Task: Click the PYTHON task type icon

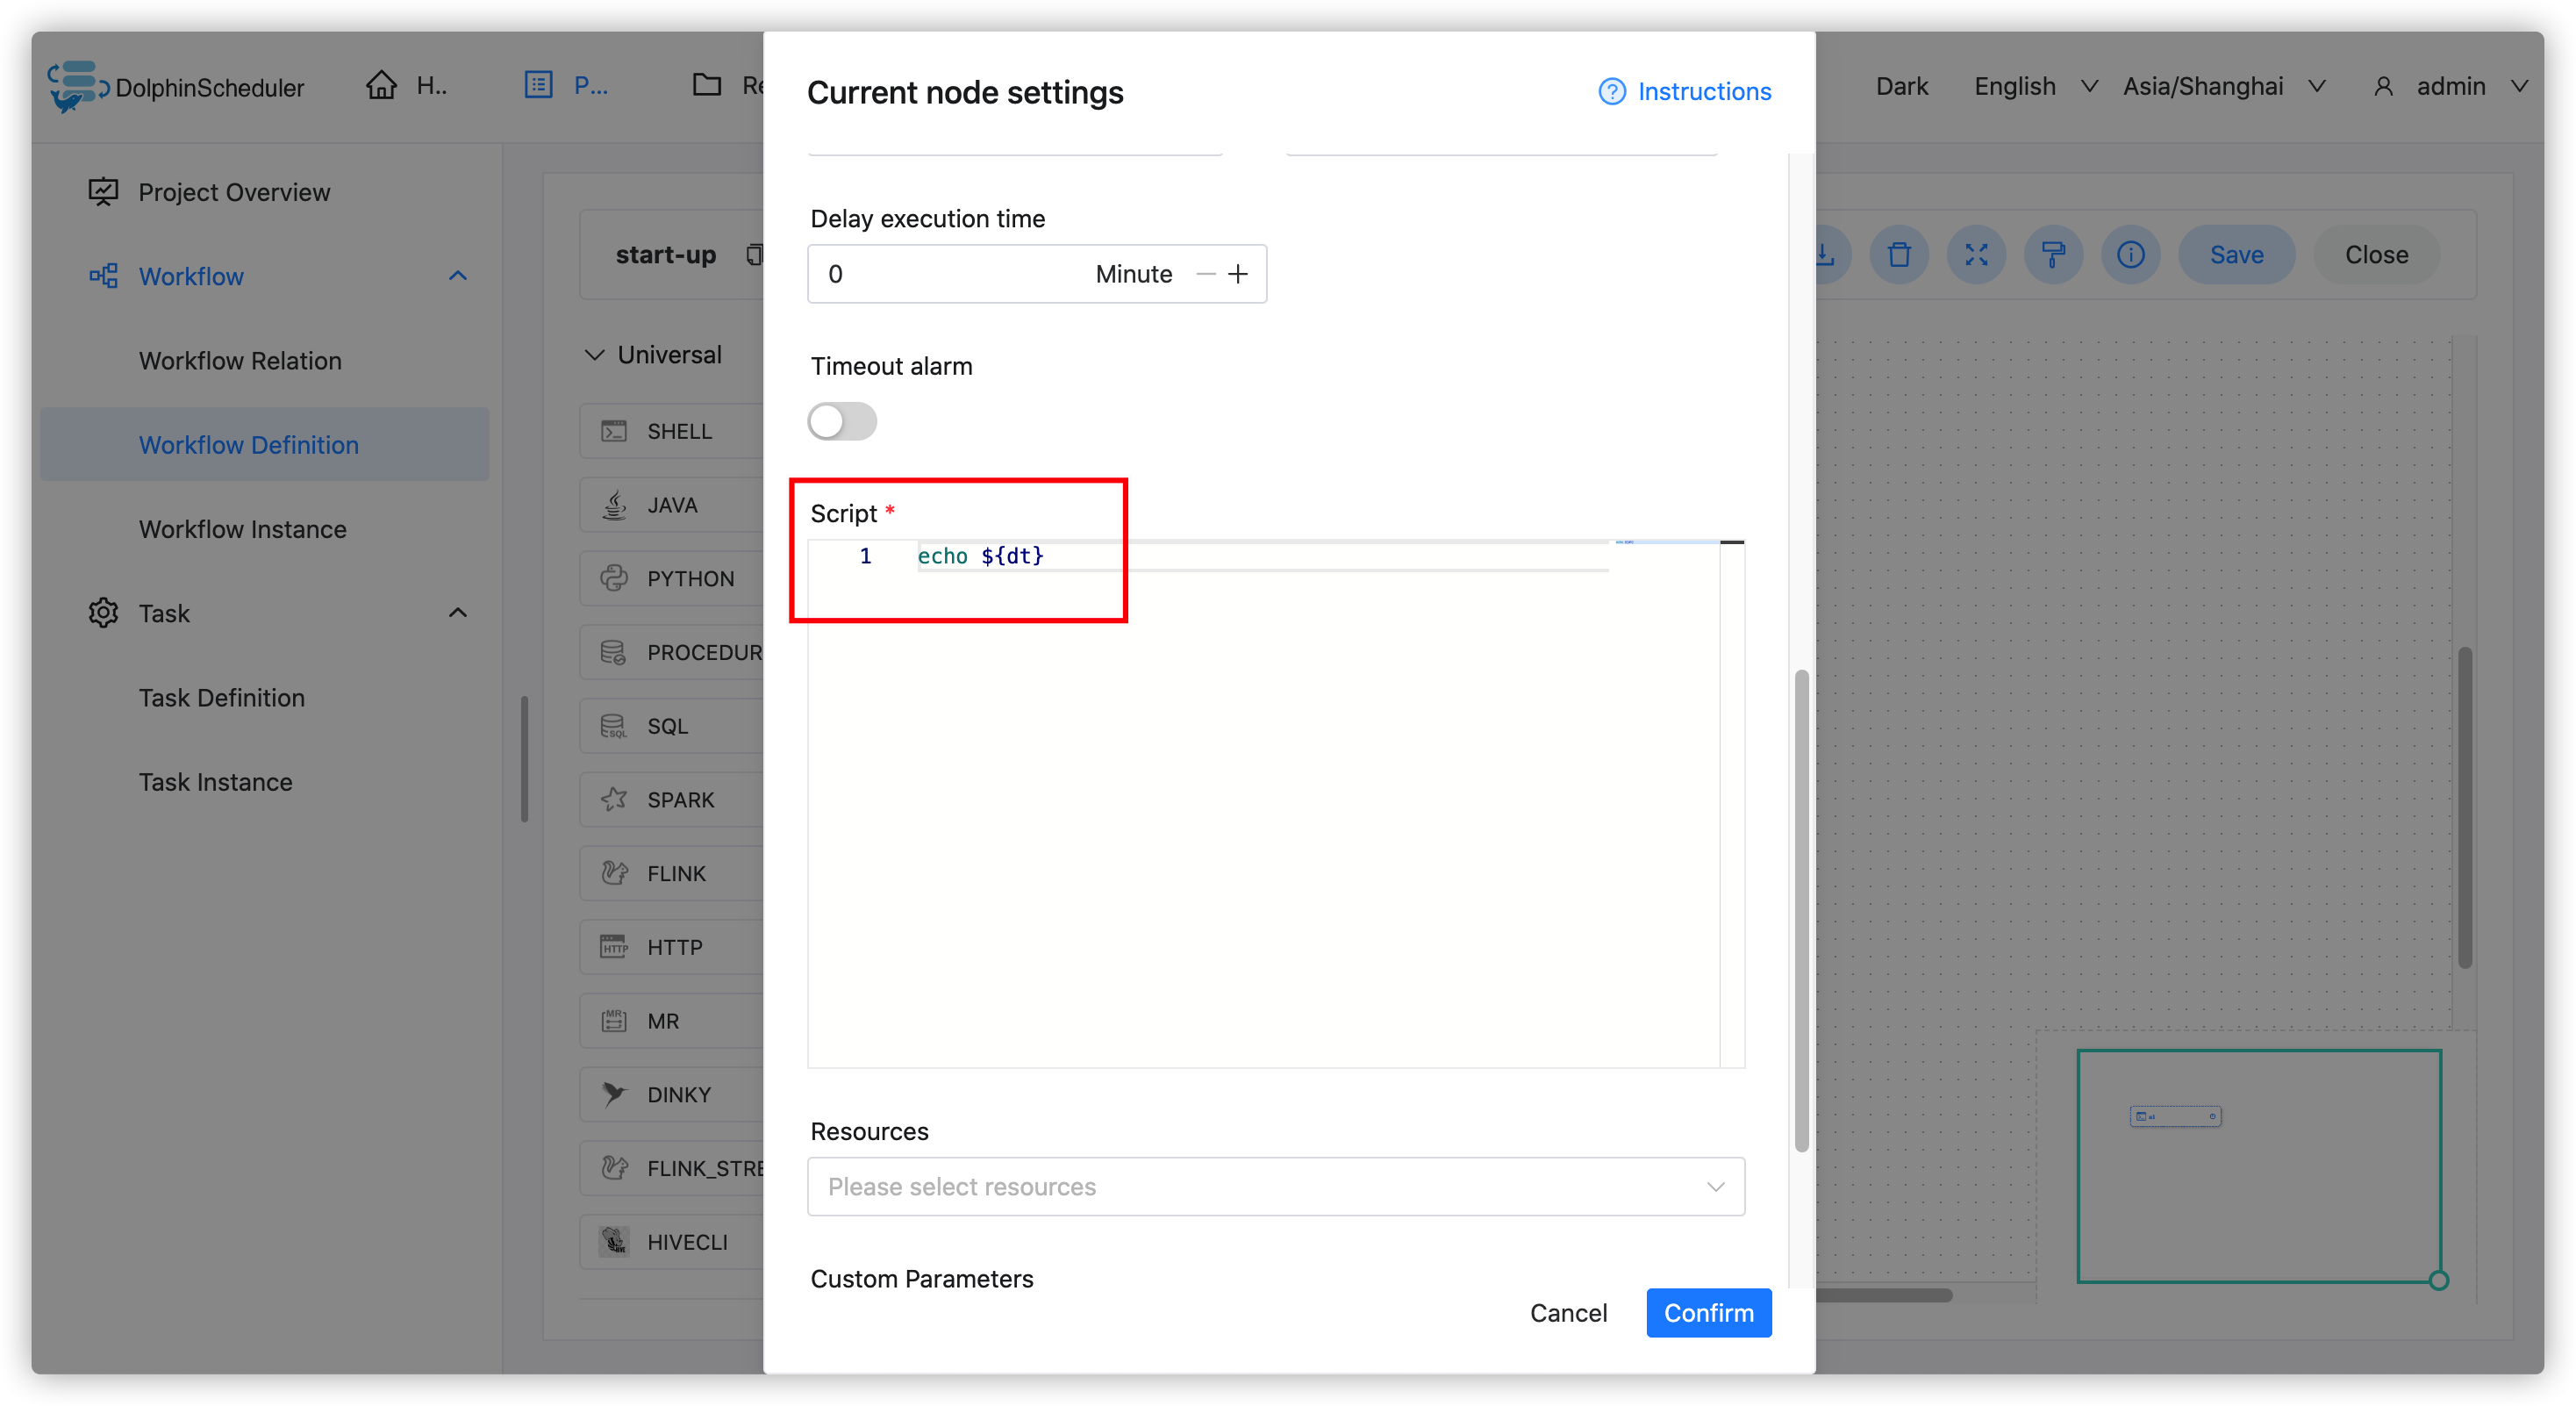Action: pos(614,578)
